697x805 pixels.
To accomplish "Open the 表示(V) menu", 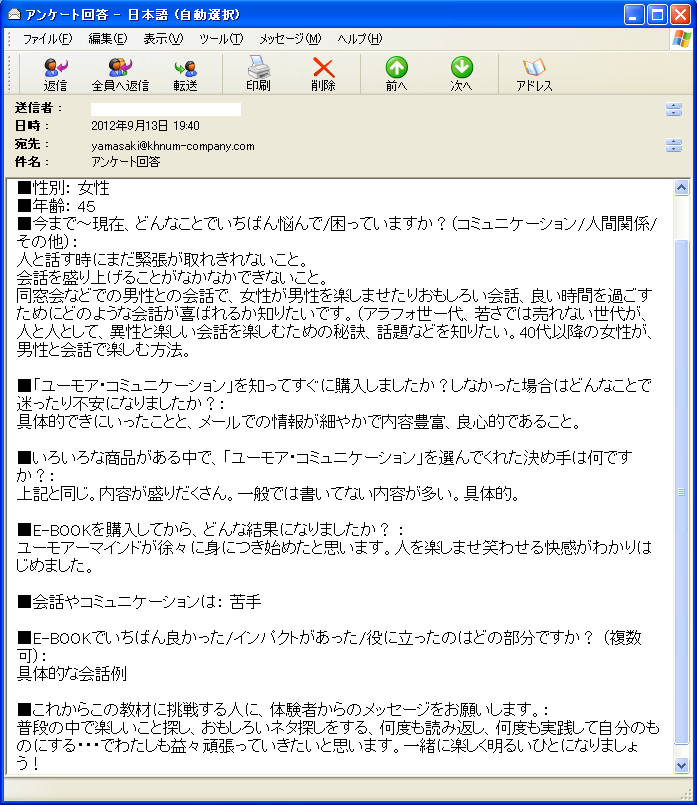I will [163, 39].
